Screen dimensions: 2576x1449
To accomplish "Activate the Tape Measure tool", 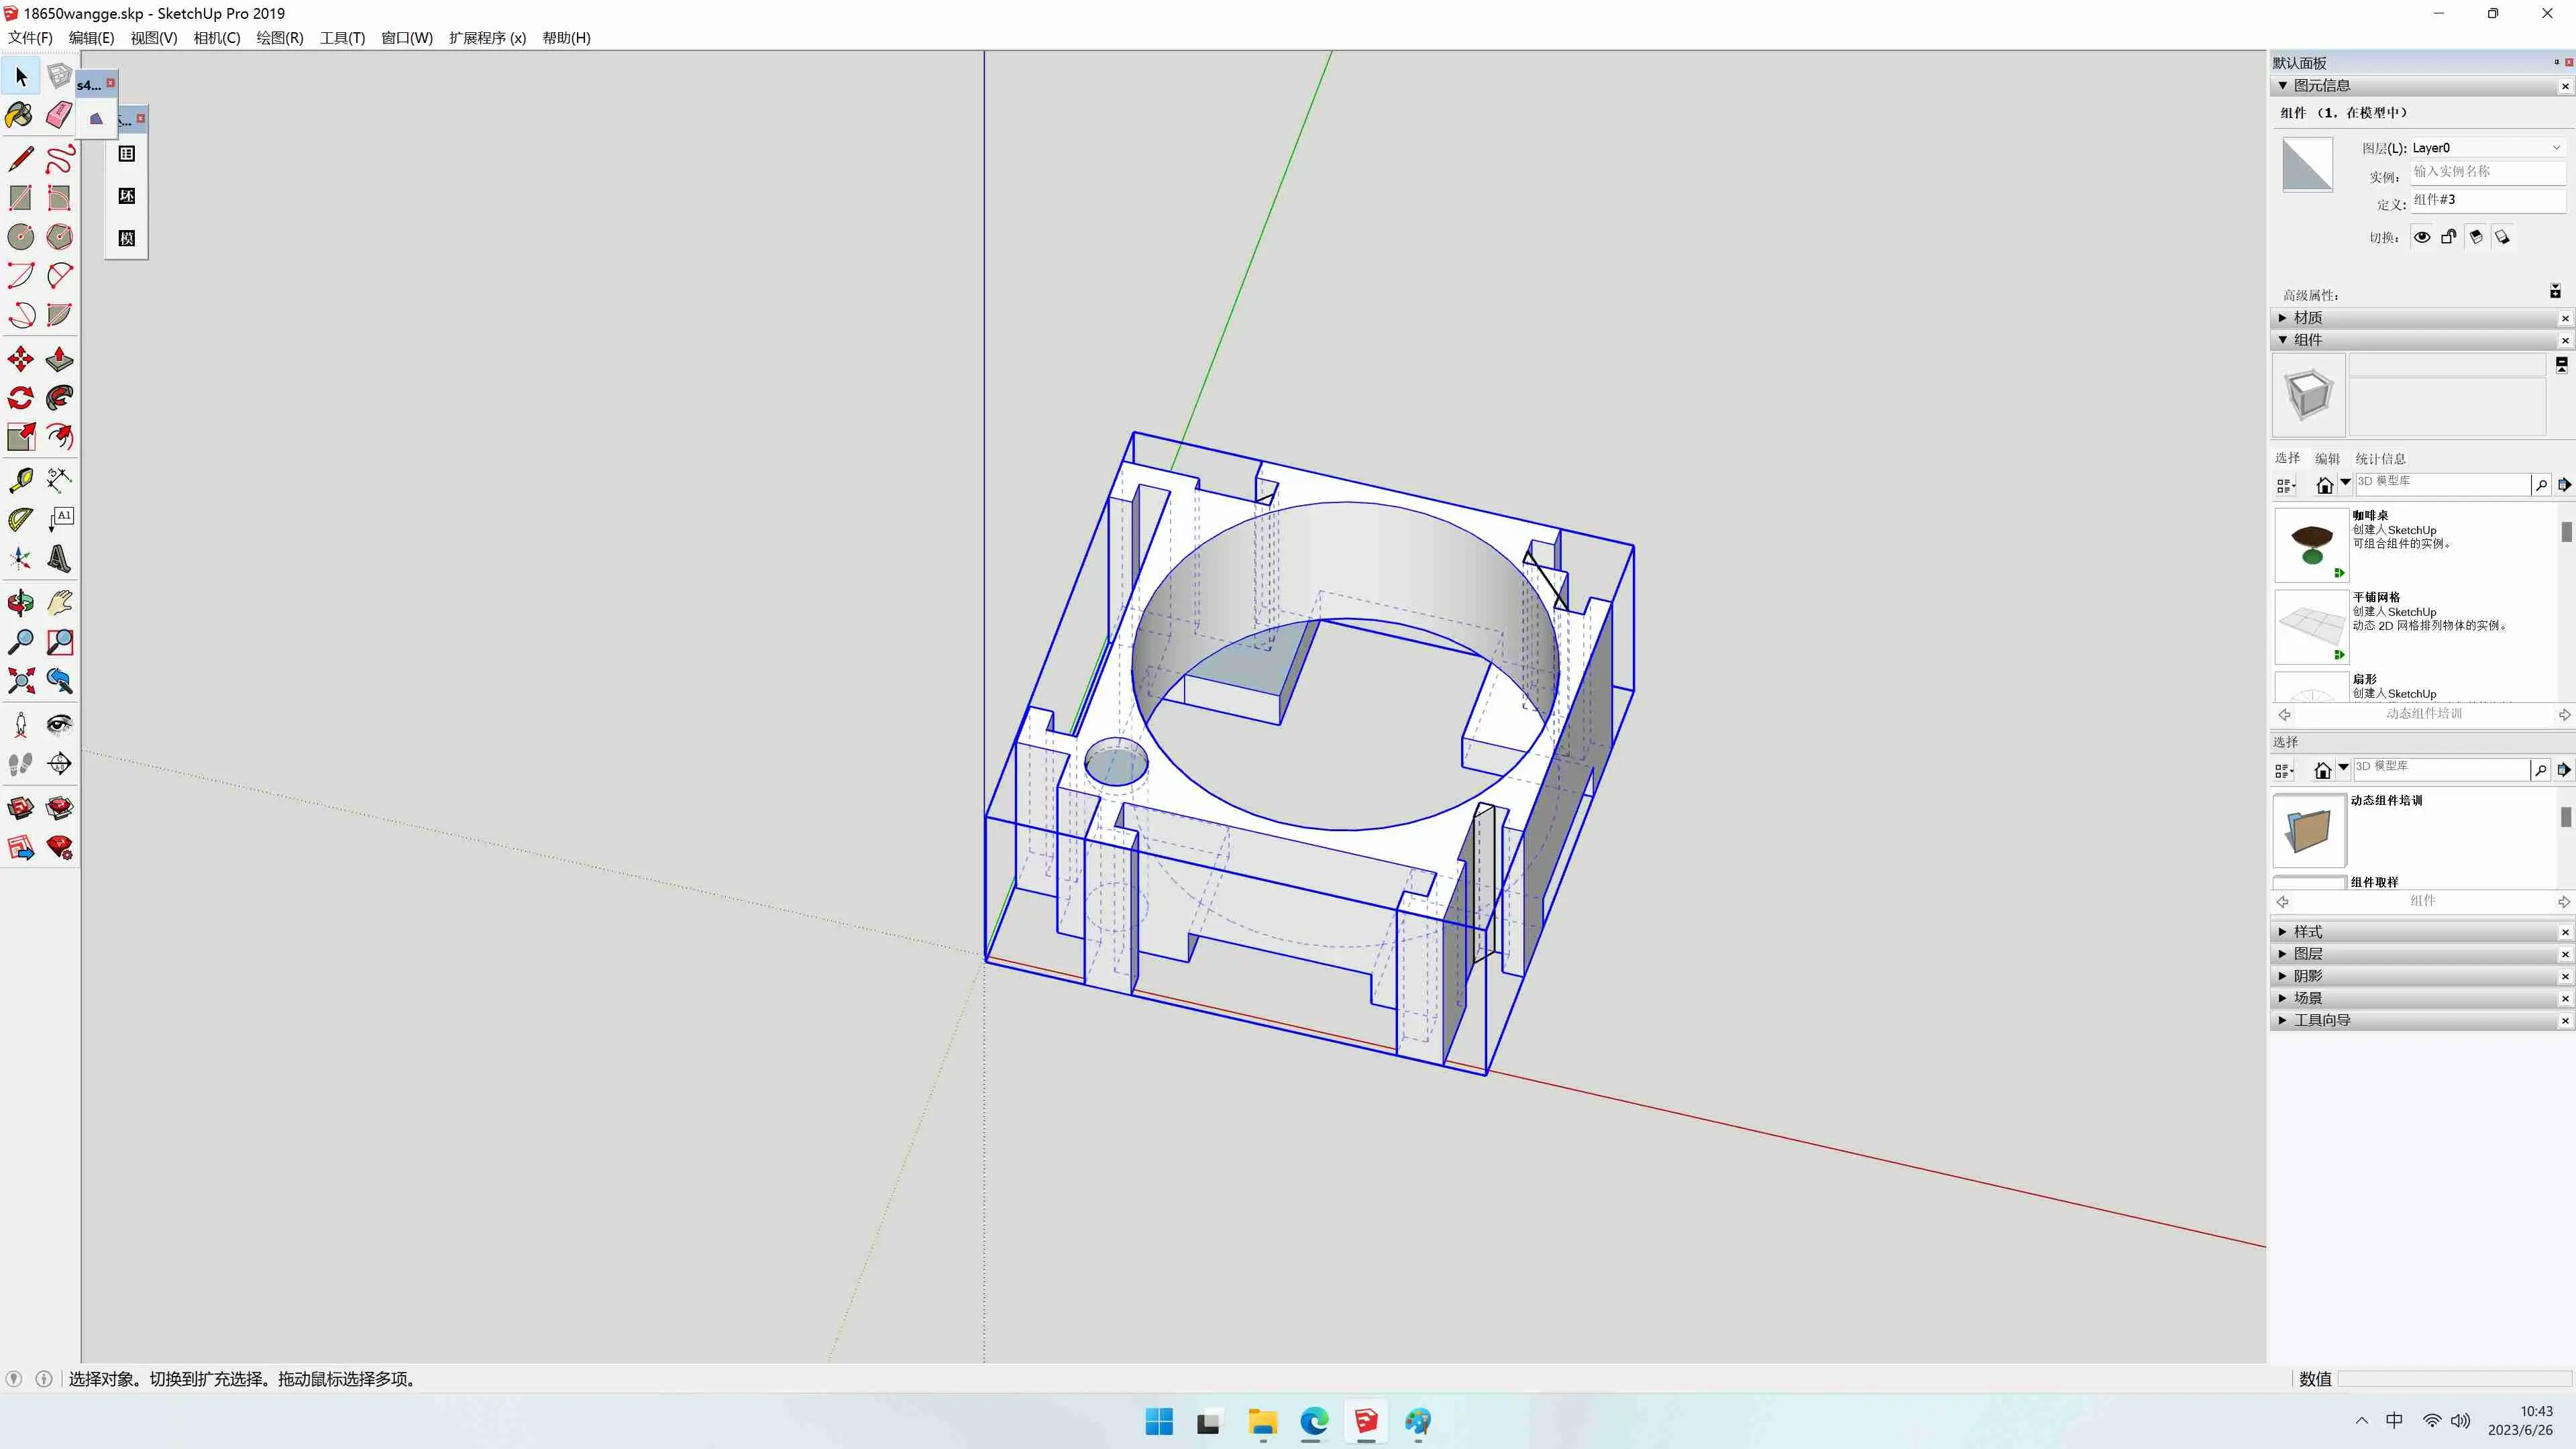I will click(20, 480).
